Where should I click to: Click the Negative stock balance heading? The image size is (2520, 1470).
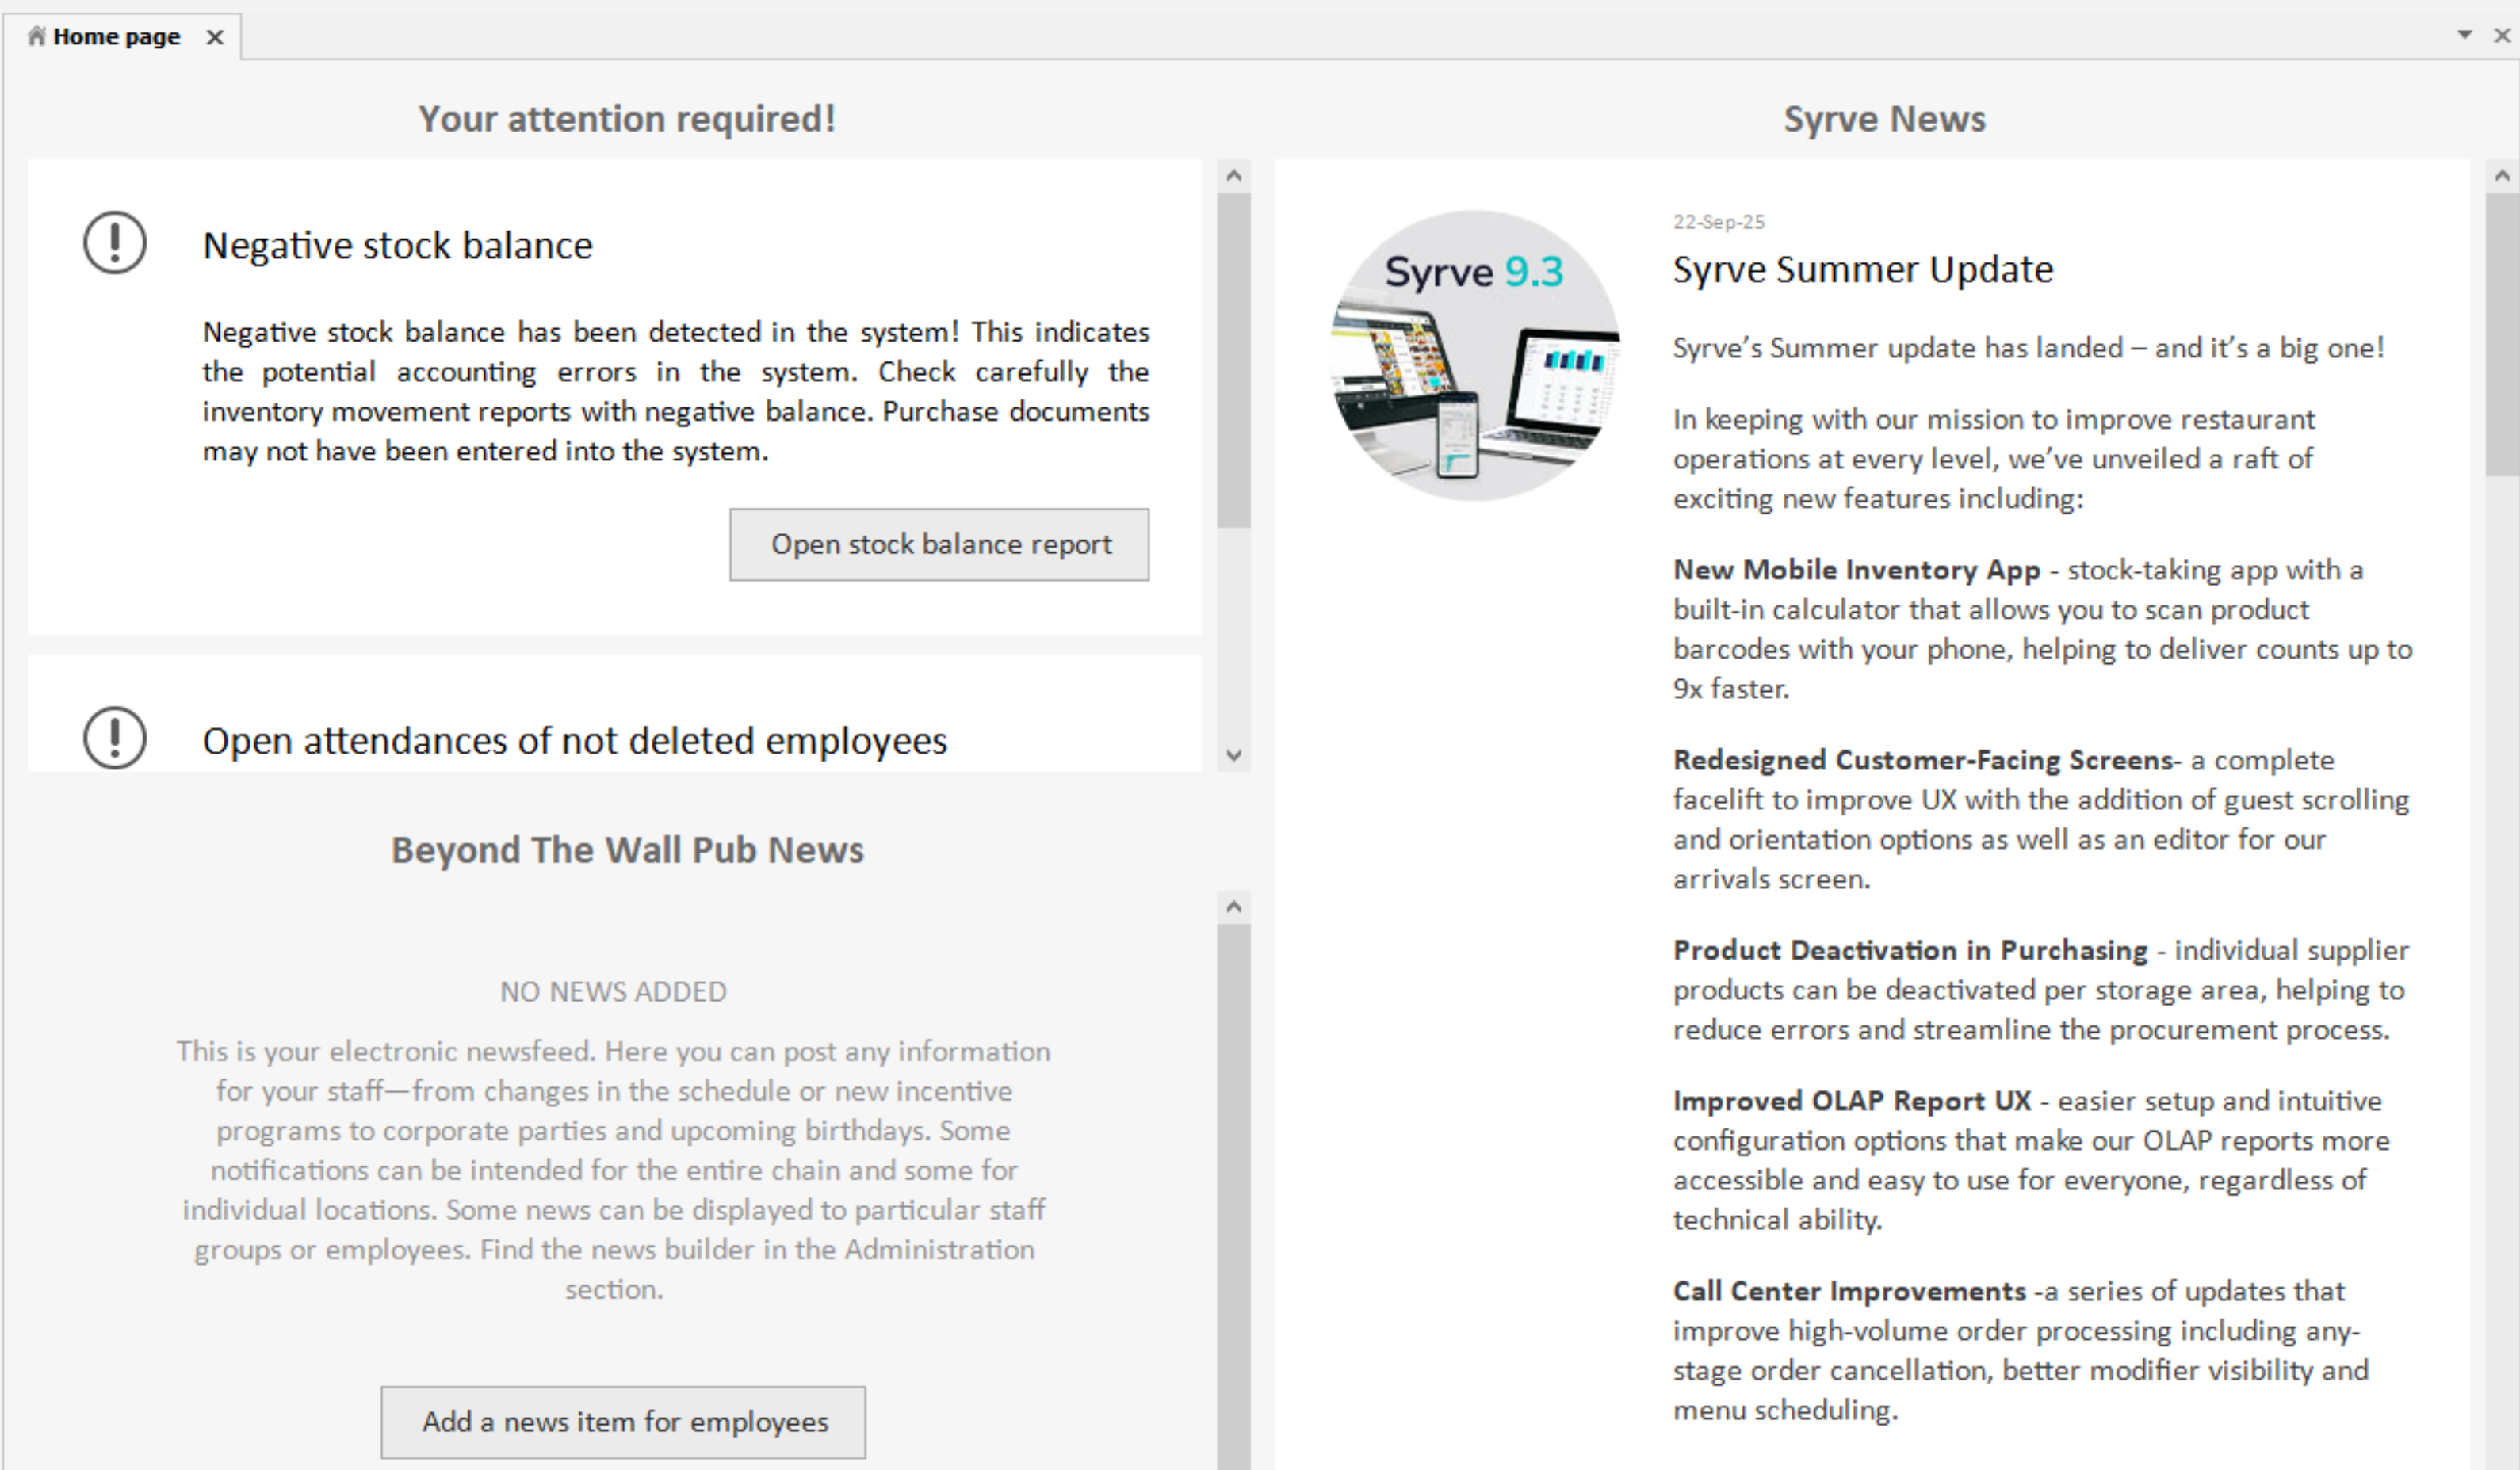coord(397,246)
